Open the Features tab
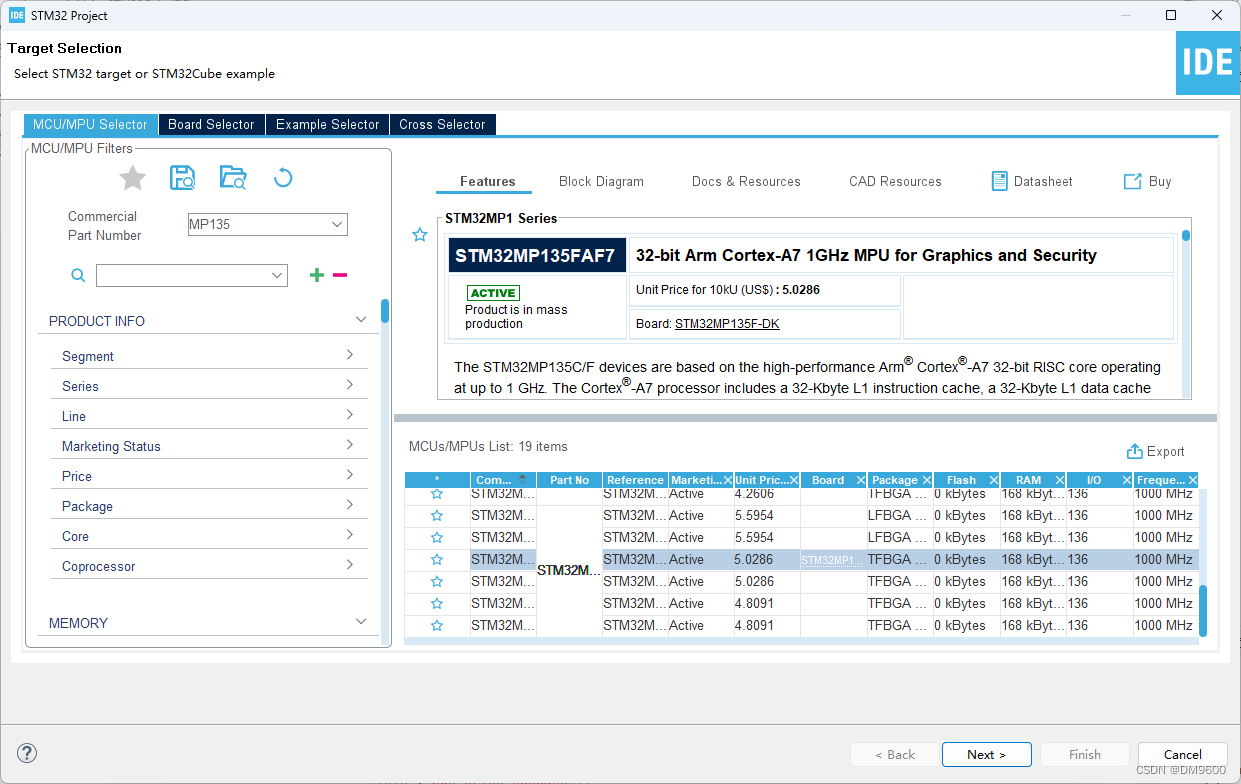Screen dimensions: 1241x784 tap(488, 181)
